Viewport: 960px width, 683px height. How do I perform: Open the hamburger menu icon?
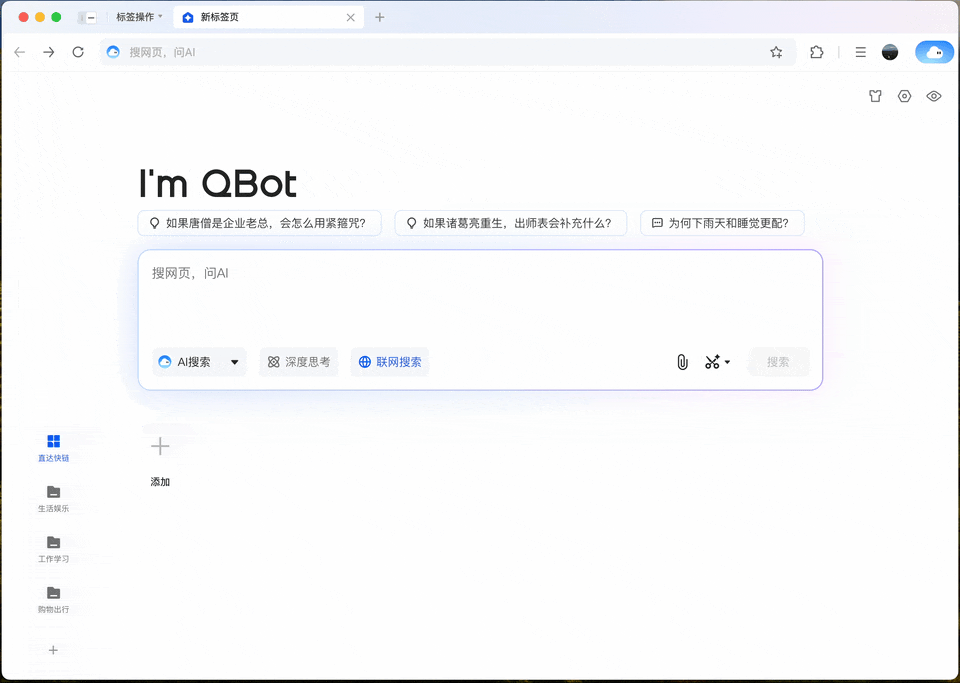click(x=860, y=52)
